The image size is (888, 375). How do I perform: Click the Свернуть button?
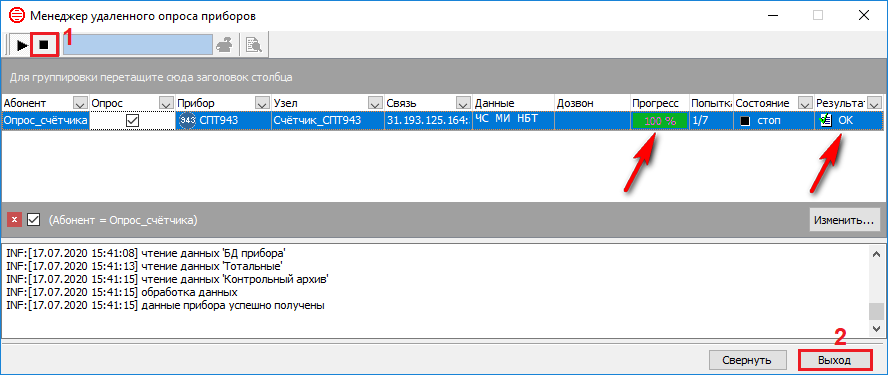pyautogui.click(x=747, y=360)
